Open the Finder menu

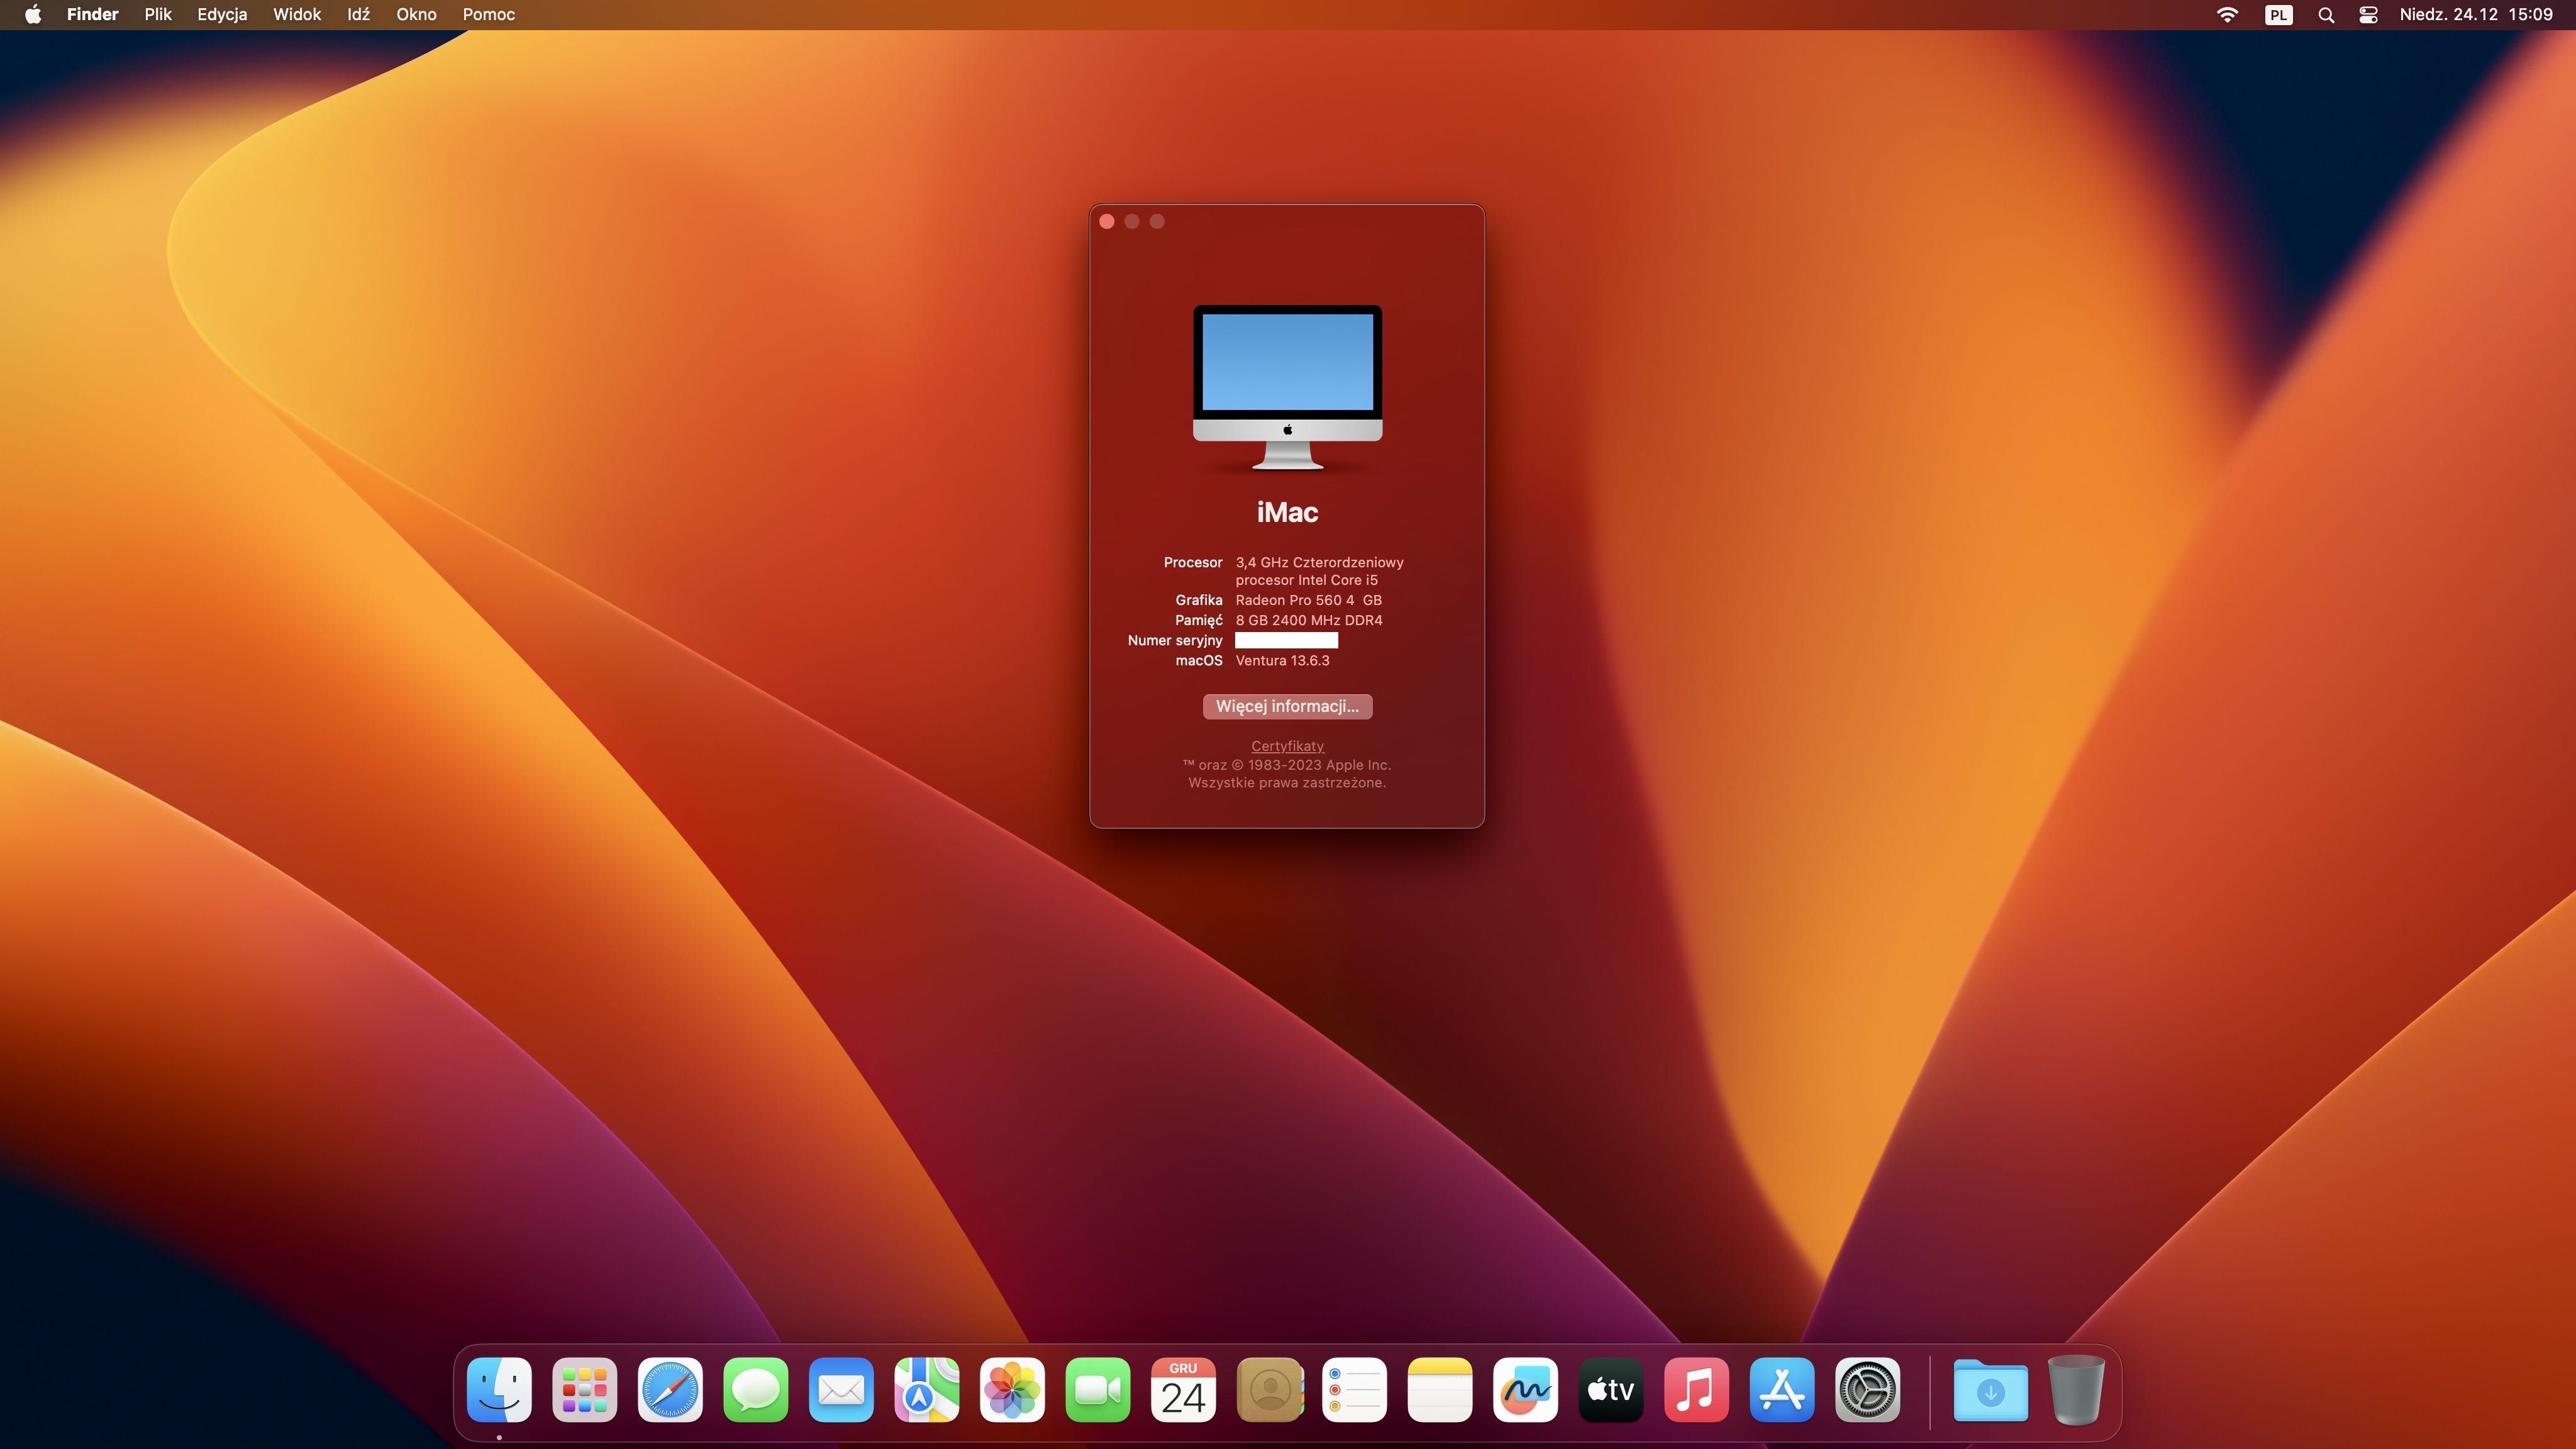(x=92, y=14)
